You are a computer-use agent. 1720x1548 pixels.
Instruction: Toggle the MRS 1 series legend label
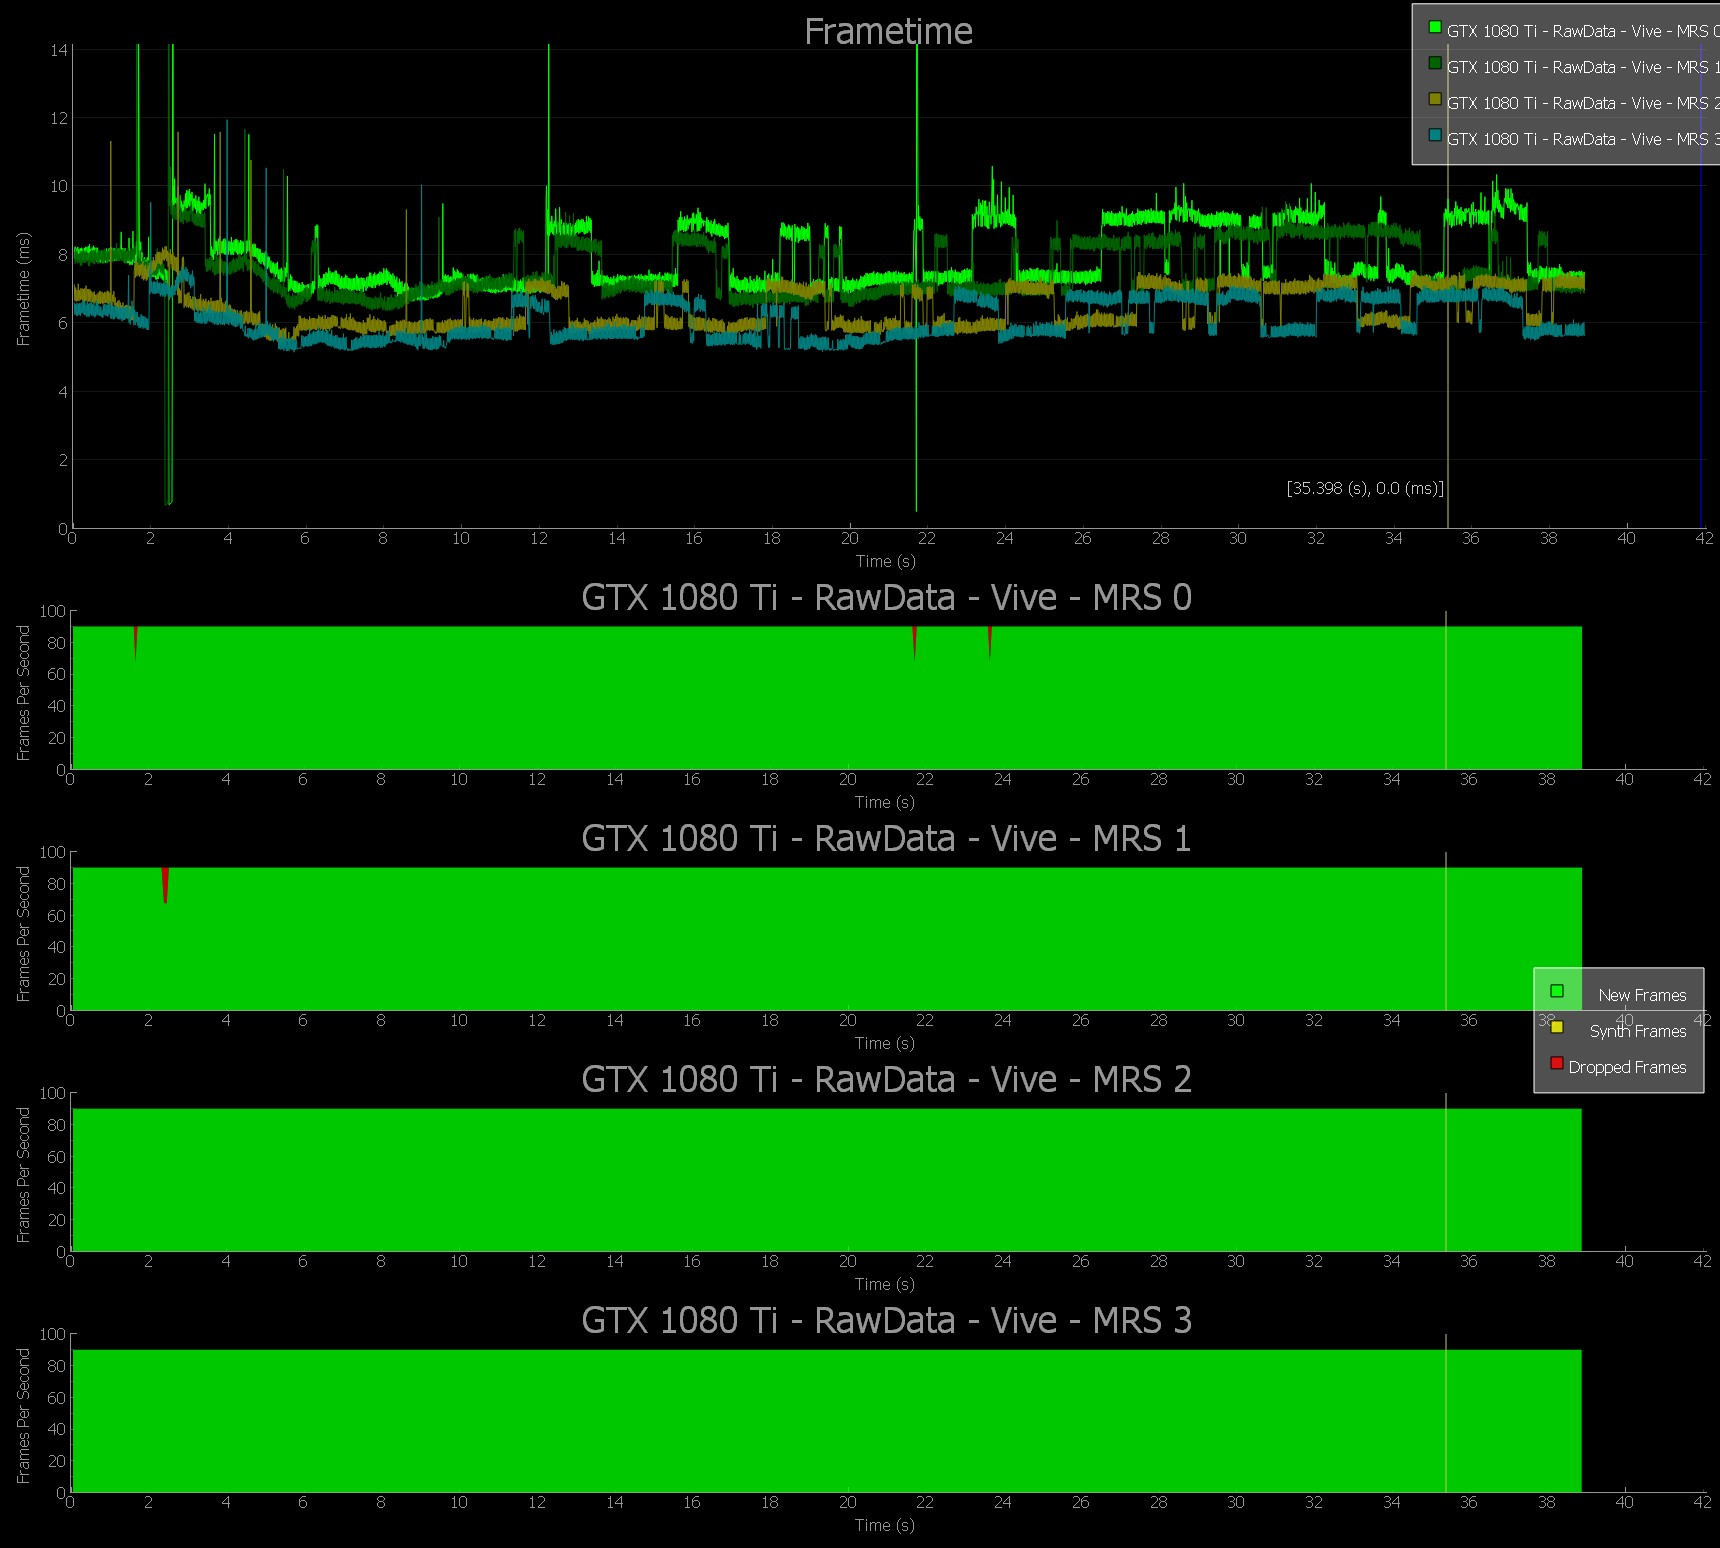click(x=1580, y=68)
